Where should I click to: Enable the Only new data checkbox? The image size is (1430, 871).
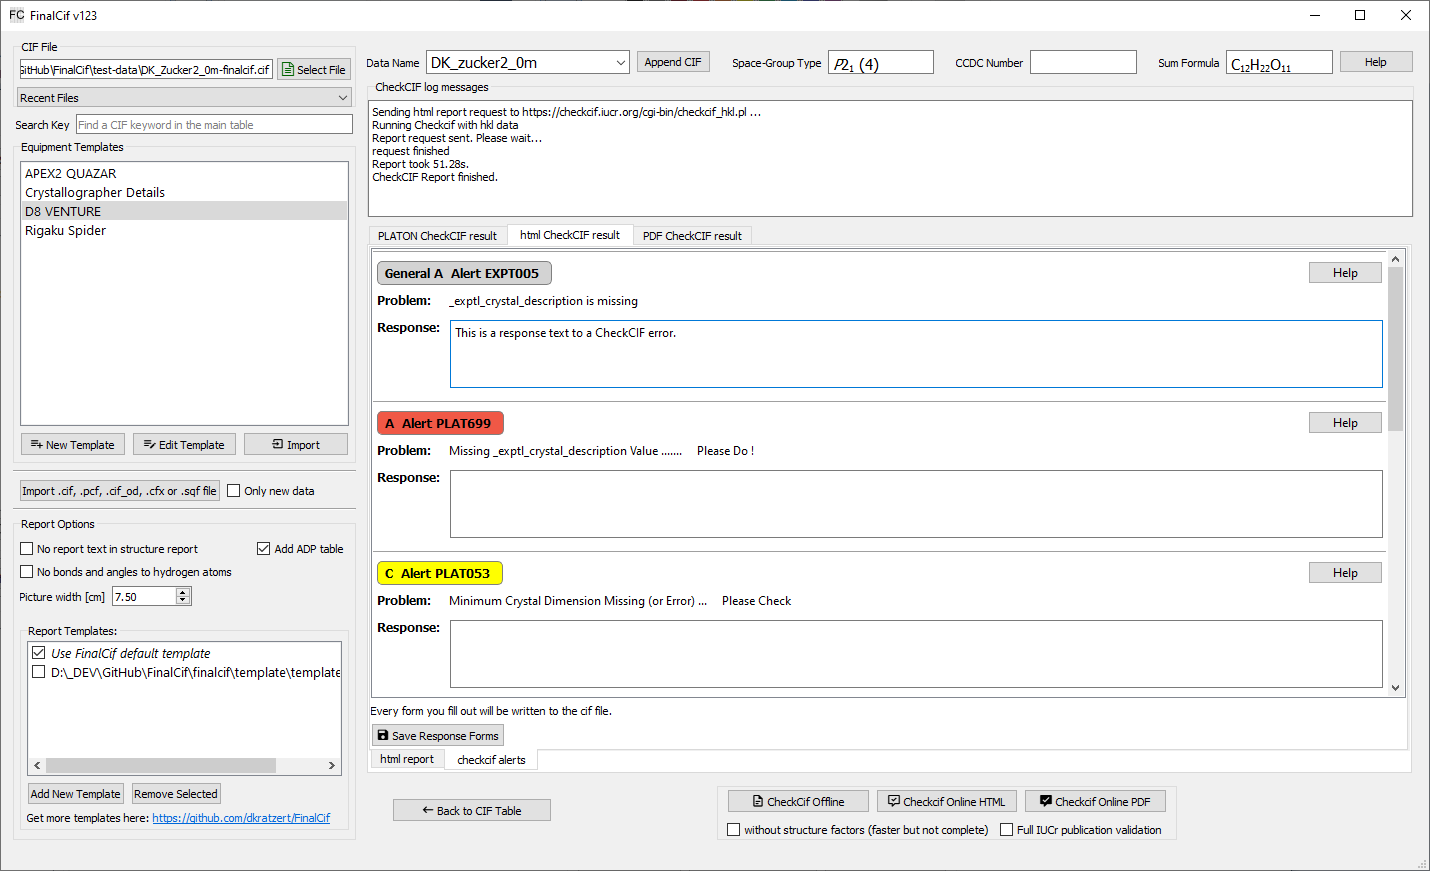[x=234, y=491]
